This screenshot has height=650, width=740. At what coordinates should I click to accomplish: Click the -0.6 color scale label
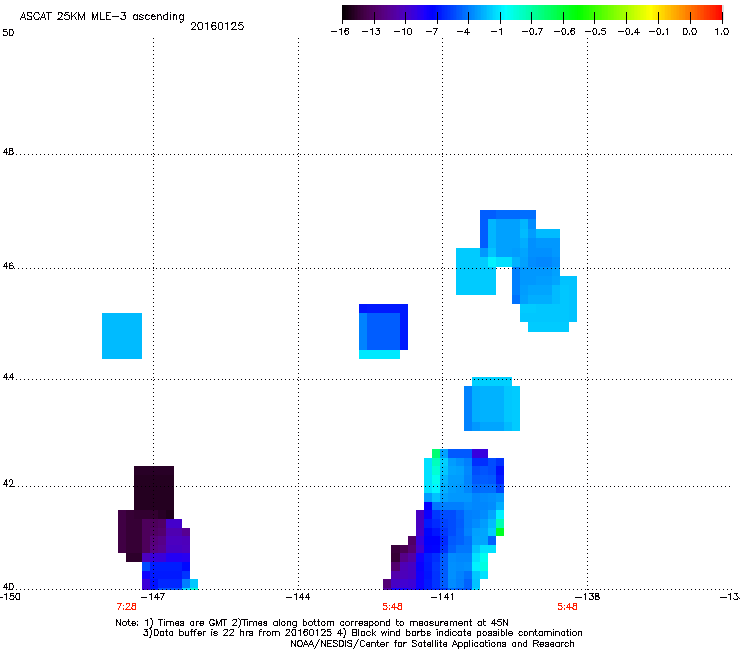coord(564,32)
